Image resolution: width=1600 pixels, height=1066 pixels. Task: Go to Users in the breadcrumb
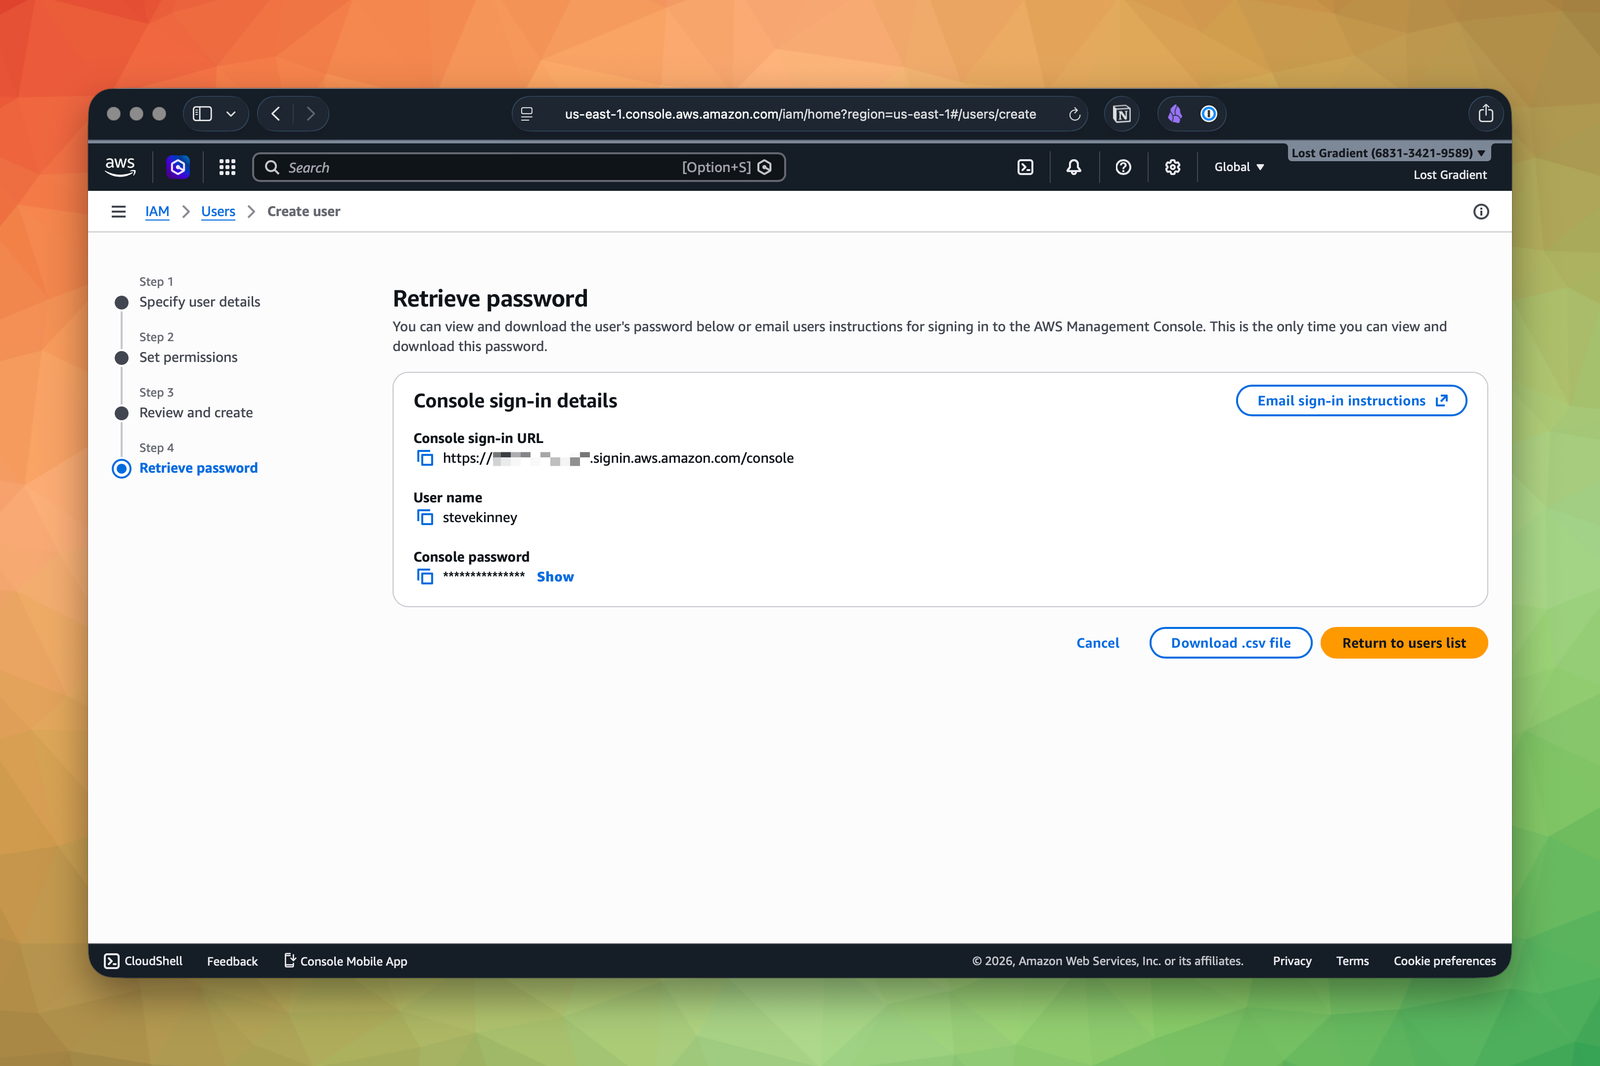point(218,212)
